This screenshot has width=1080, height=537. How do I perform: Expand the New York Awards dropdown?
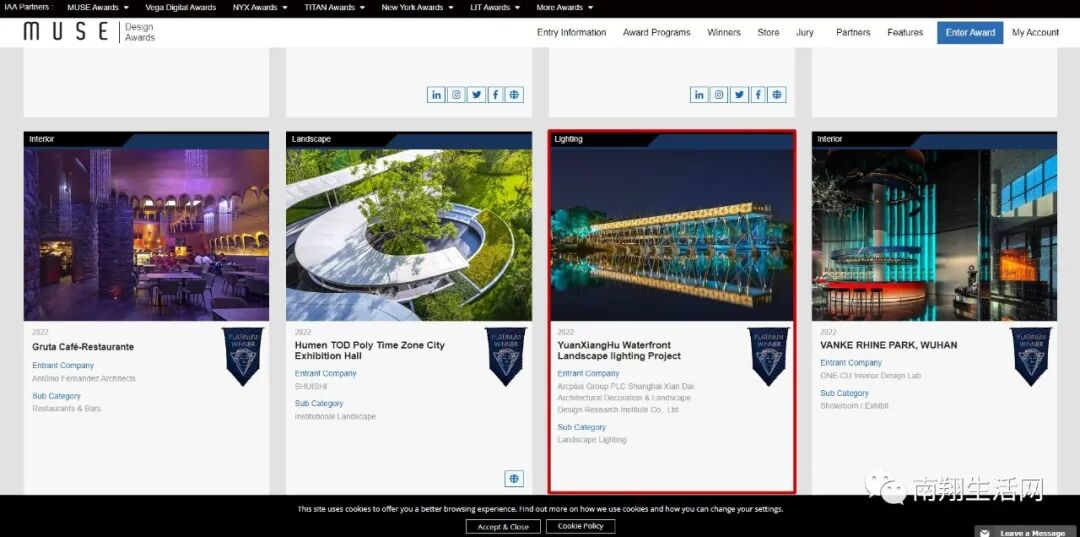[x=417, y=8]
